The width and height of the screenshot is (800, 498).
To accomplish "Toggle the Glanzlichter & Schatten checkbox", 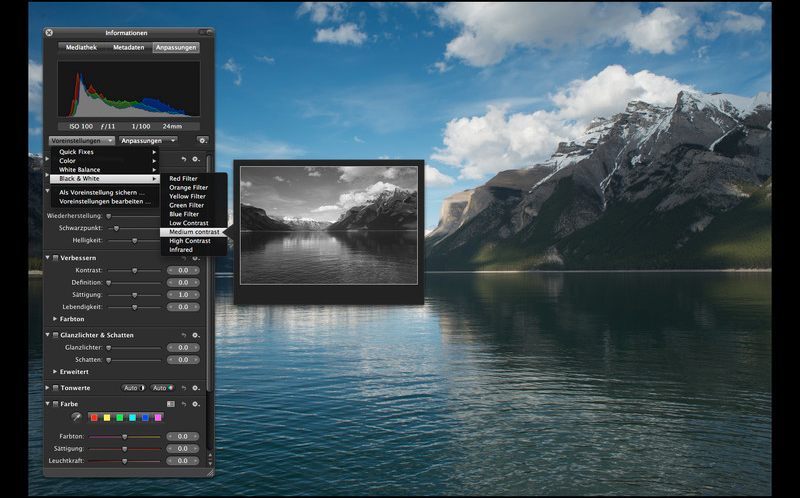I will coord(55,335).
